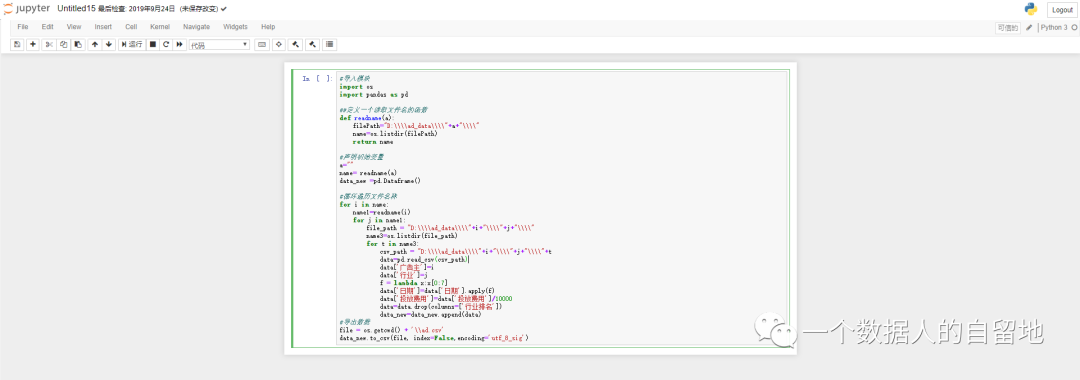Run the cell with 运行 button
The width and height of the screenshot is (1080, 380).
(132, 44)
